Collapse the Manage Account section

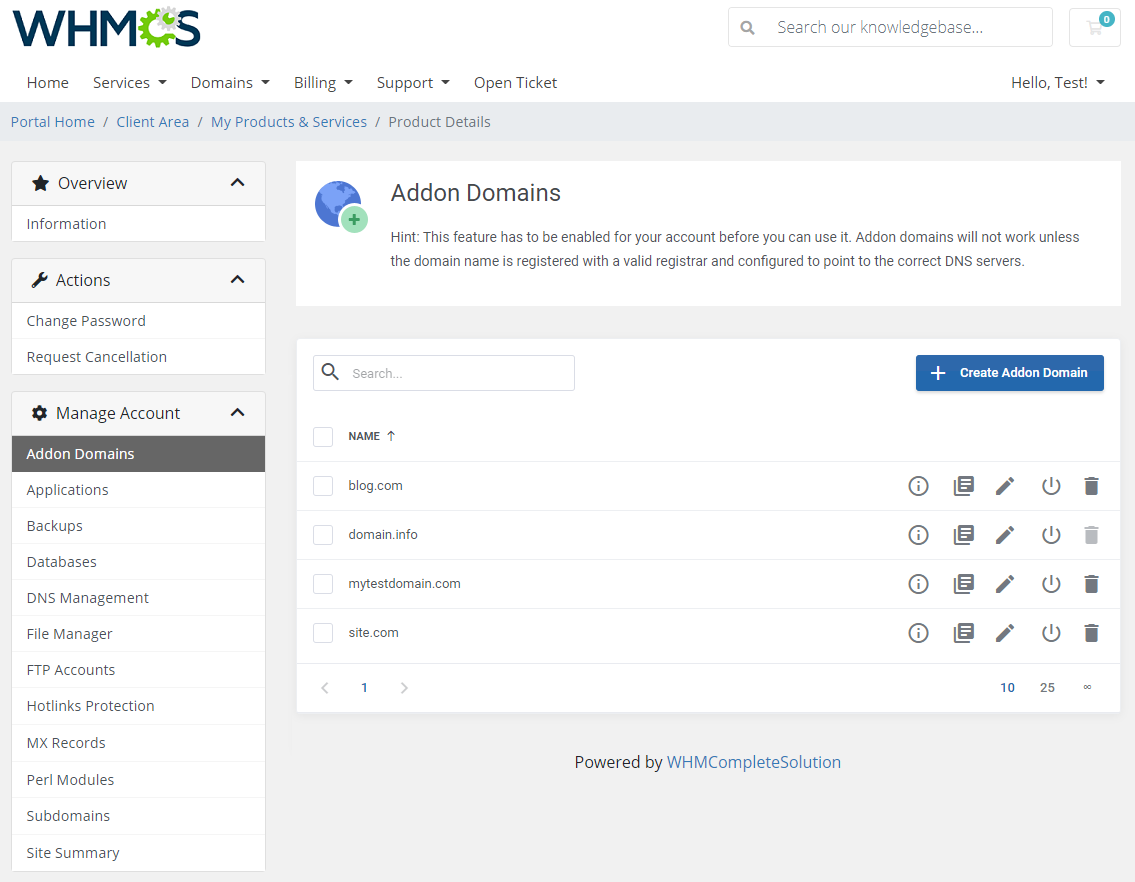pos(237,412)
